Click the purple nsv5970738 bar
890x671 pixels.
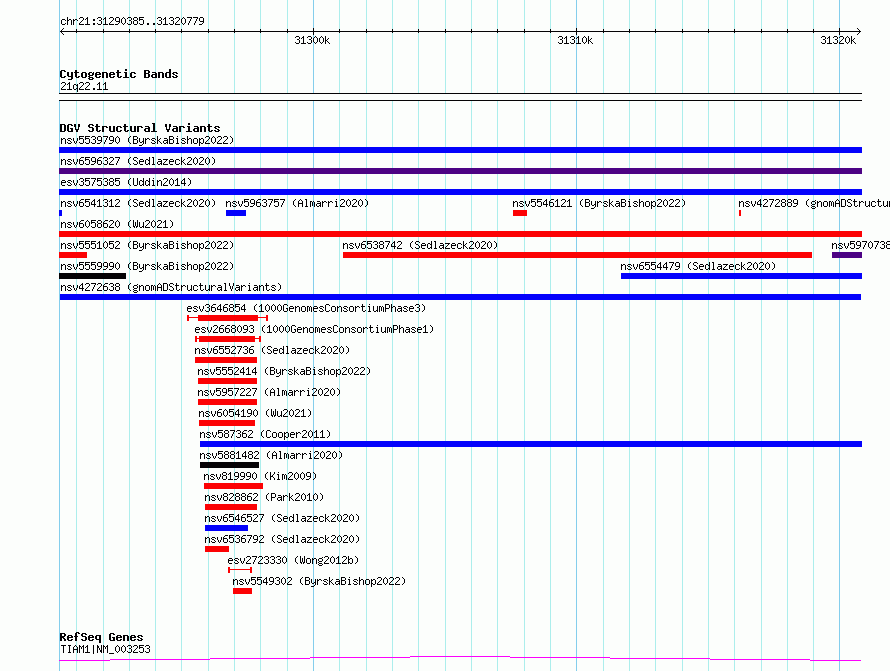coord(847,255)
